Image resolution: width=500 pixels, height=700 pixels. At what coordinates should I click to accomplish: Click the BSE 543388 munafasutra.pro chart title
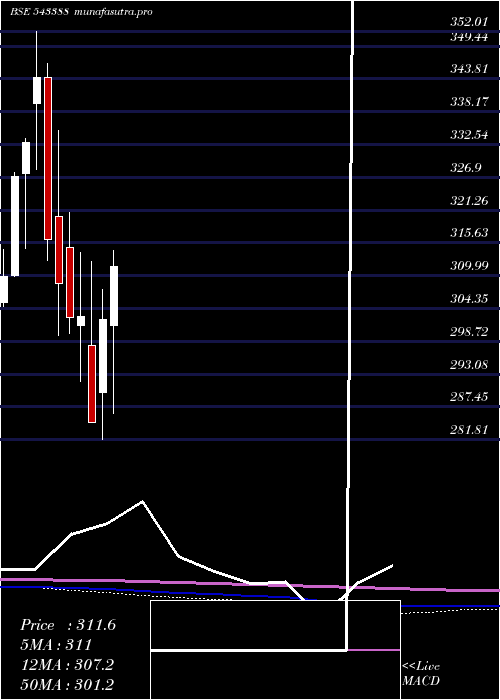click(x=82, y=12)
